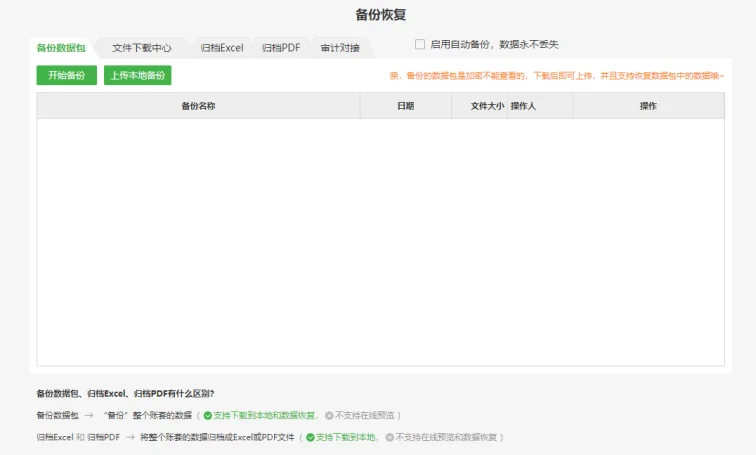Click the orange encrypted-backup notice text
Screen dimensions: 756x455
click(x=557, y=76)
